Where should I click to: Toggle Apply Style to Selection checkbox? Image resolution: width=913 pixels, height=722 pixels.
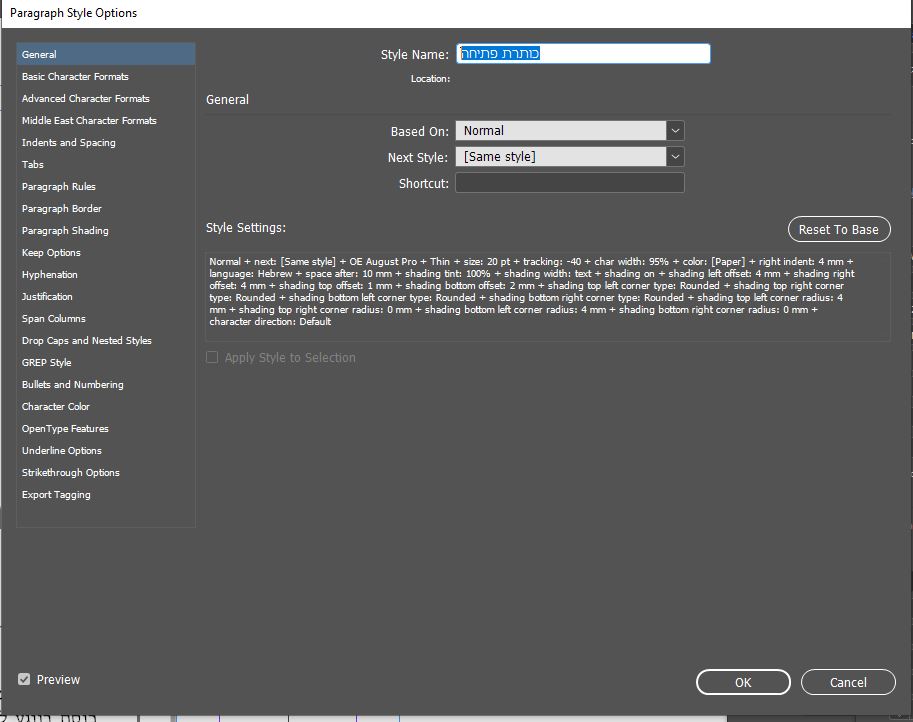click(212, 357)
